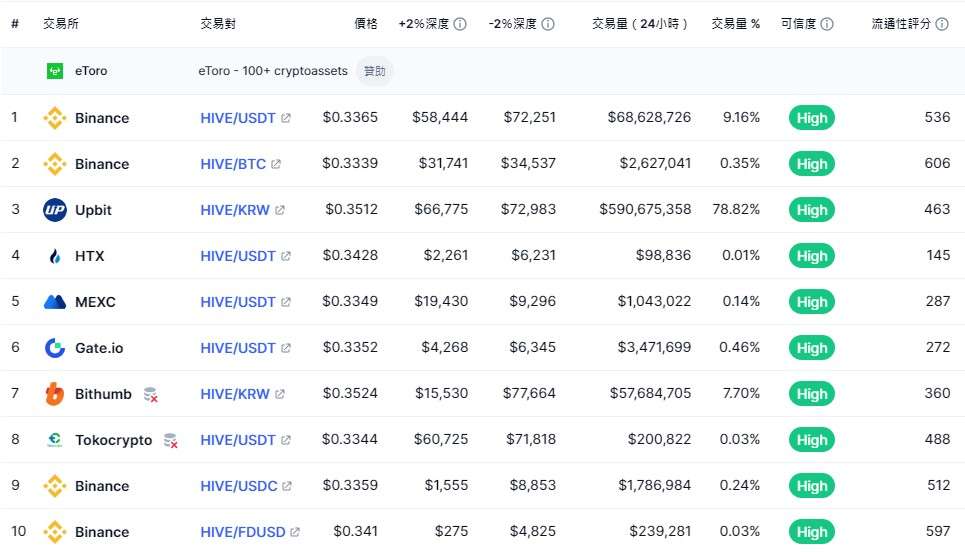Viewport: 965px width, 552px height.
Task: Sort table by 交易量（24小時） column
Action: [640, 24]
